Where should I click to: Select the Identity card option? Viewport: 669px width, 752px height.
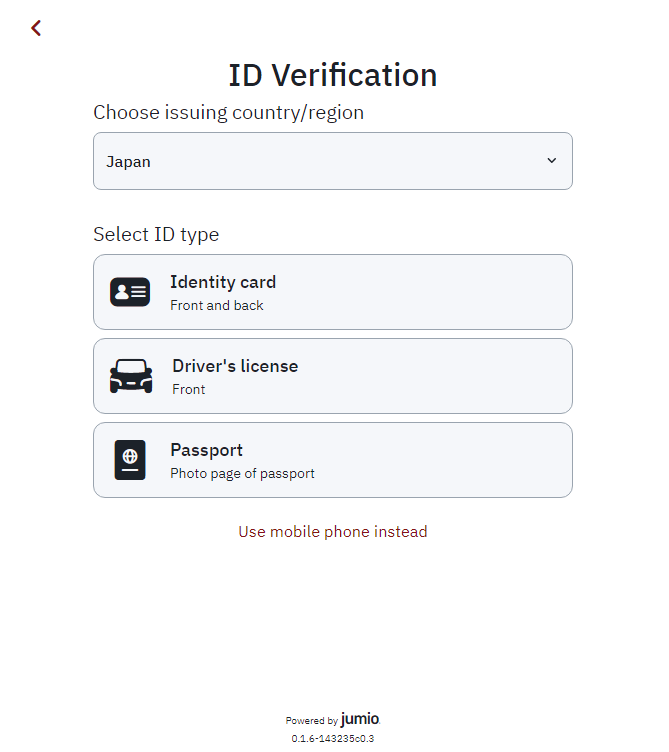point(332,292)
